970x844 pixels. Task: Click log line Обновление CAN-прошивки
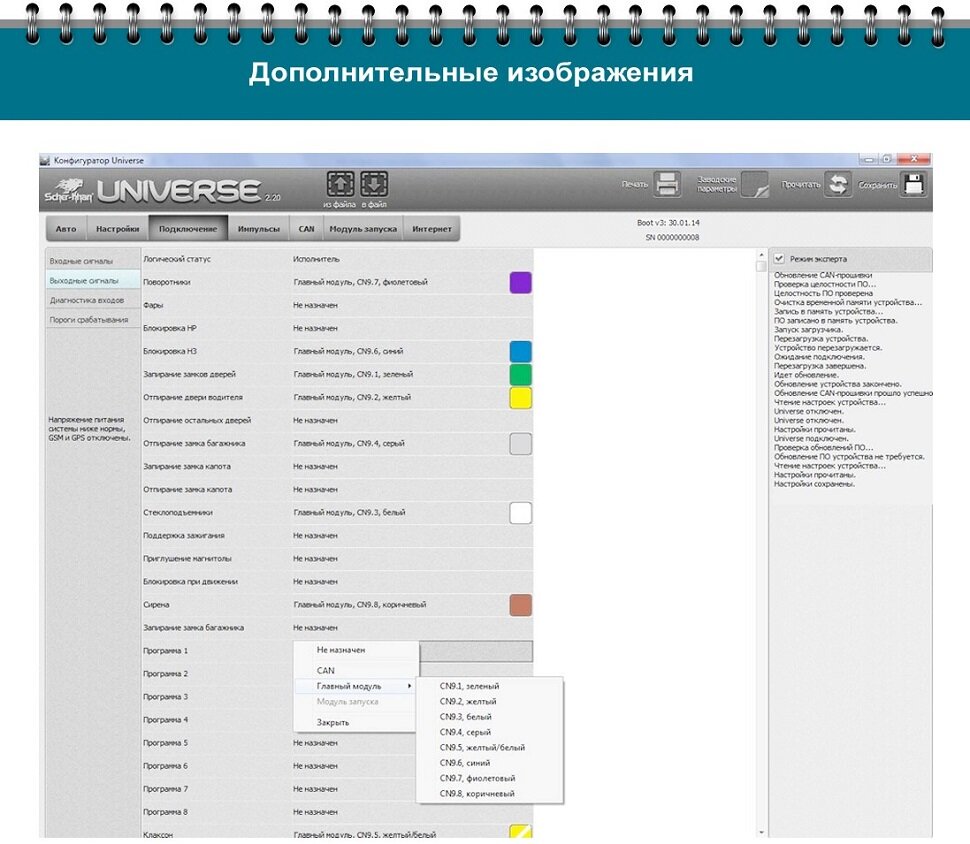[823, 275]
